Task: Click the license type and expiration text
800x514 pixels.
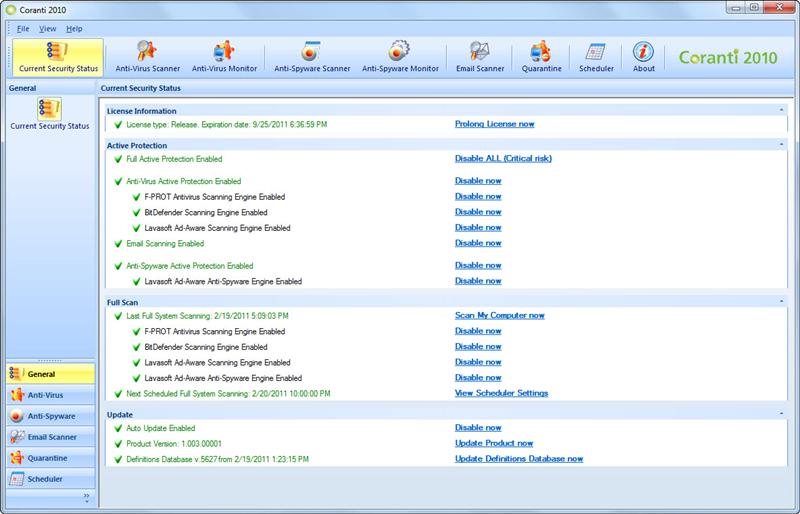Action: click(x=227, y=125)
